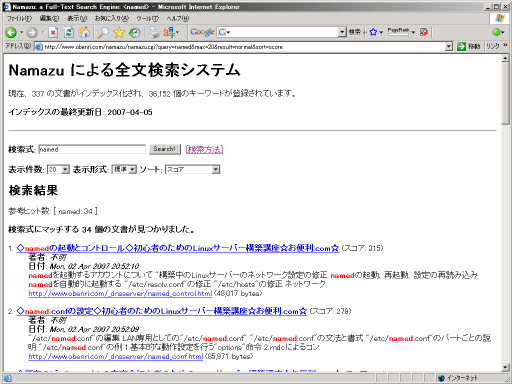Click the (スコア: 279) text

[x=330, y=311]
